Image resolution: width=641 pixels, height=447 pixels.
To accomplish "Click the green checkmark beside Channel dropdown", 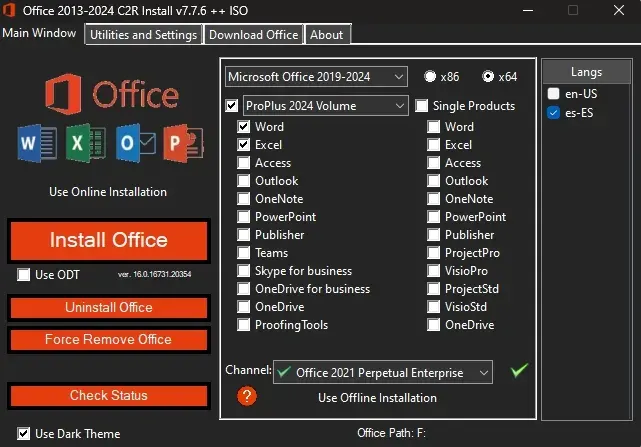I will click(x=519, y=370).
